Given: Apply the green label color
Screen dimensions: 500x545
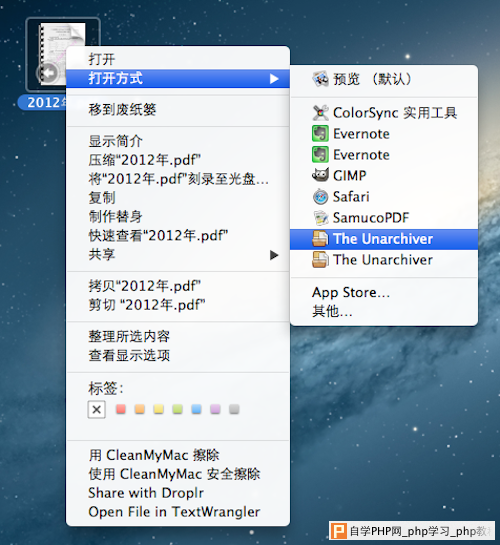Looking at the screenshot, I should 178,409.
